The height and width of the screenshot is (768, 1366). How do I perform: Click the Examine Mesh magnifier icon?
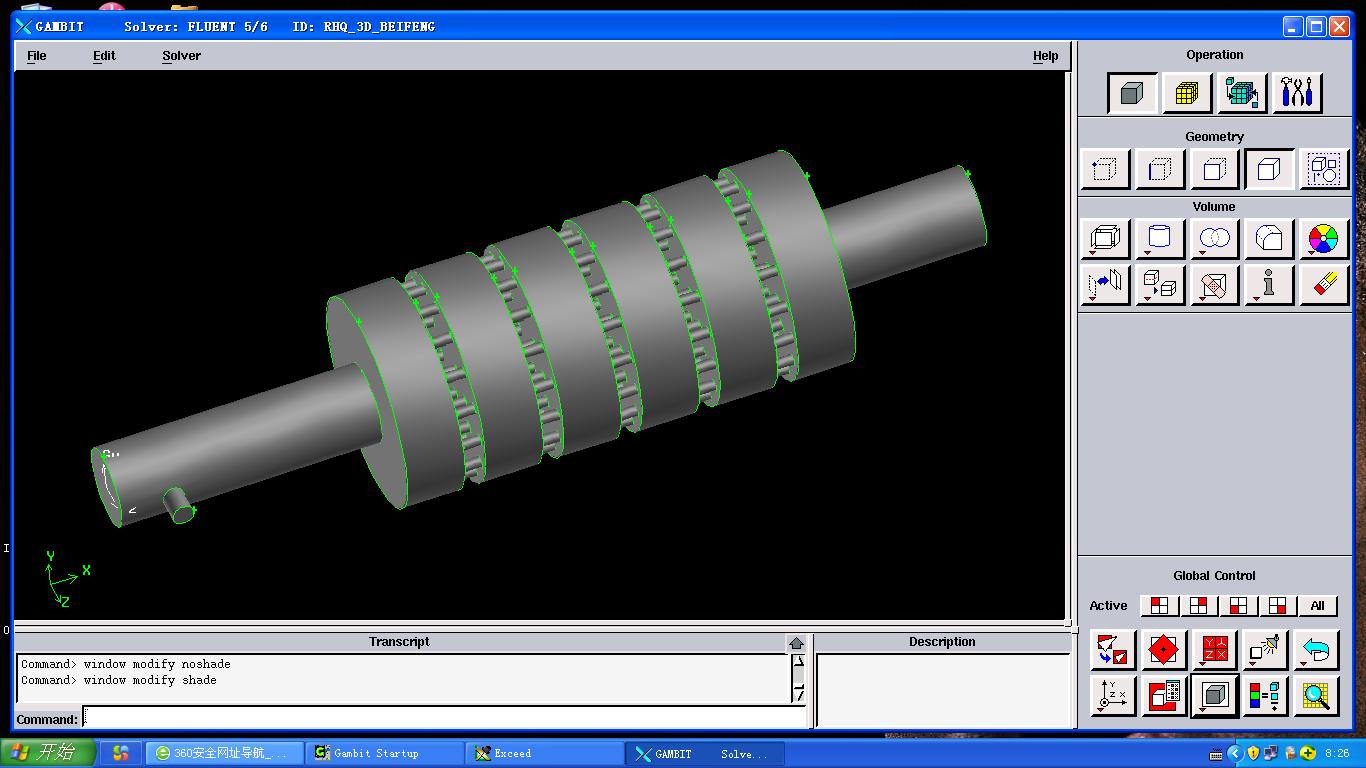tap(1317, 696)
